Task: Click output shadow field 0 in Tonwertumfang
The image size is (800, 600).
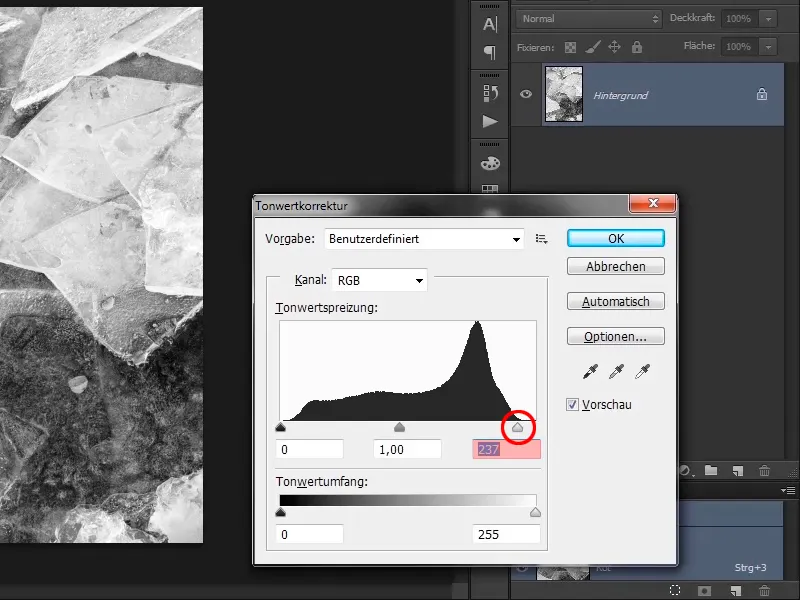Action: coord(310,534)
